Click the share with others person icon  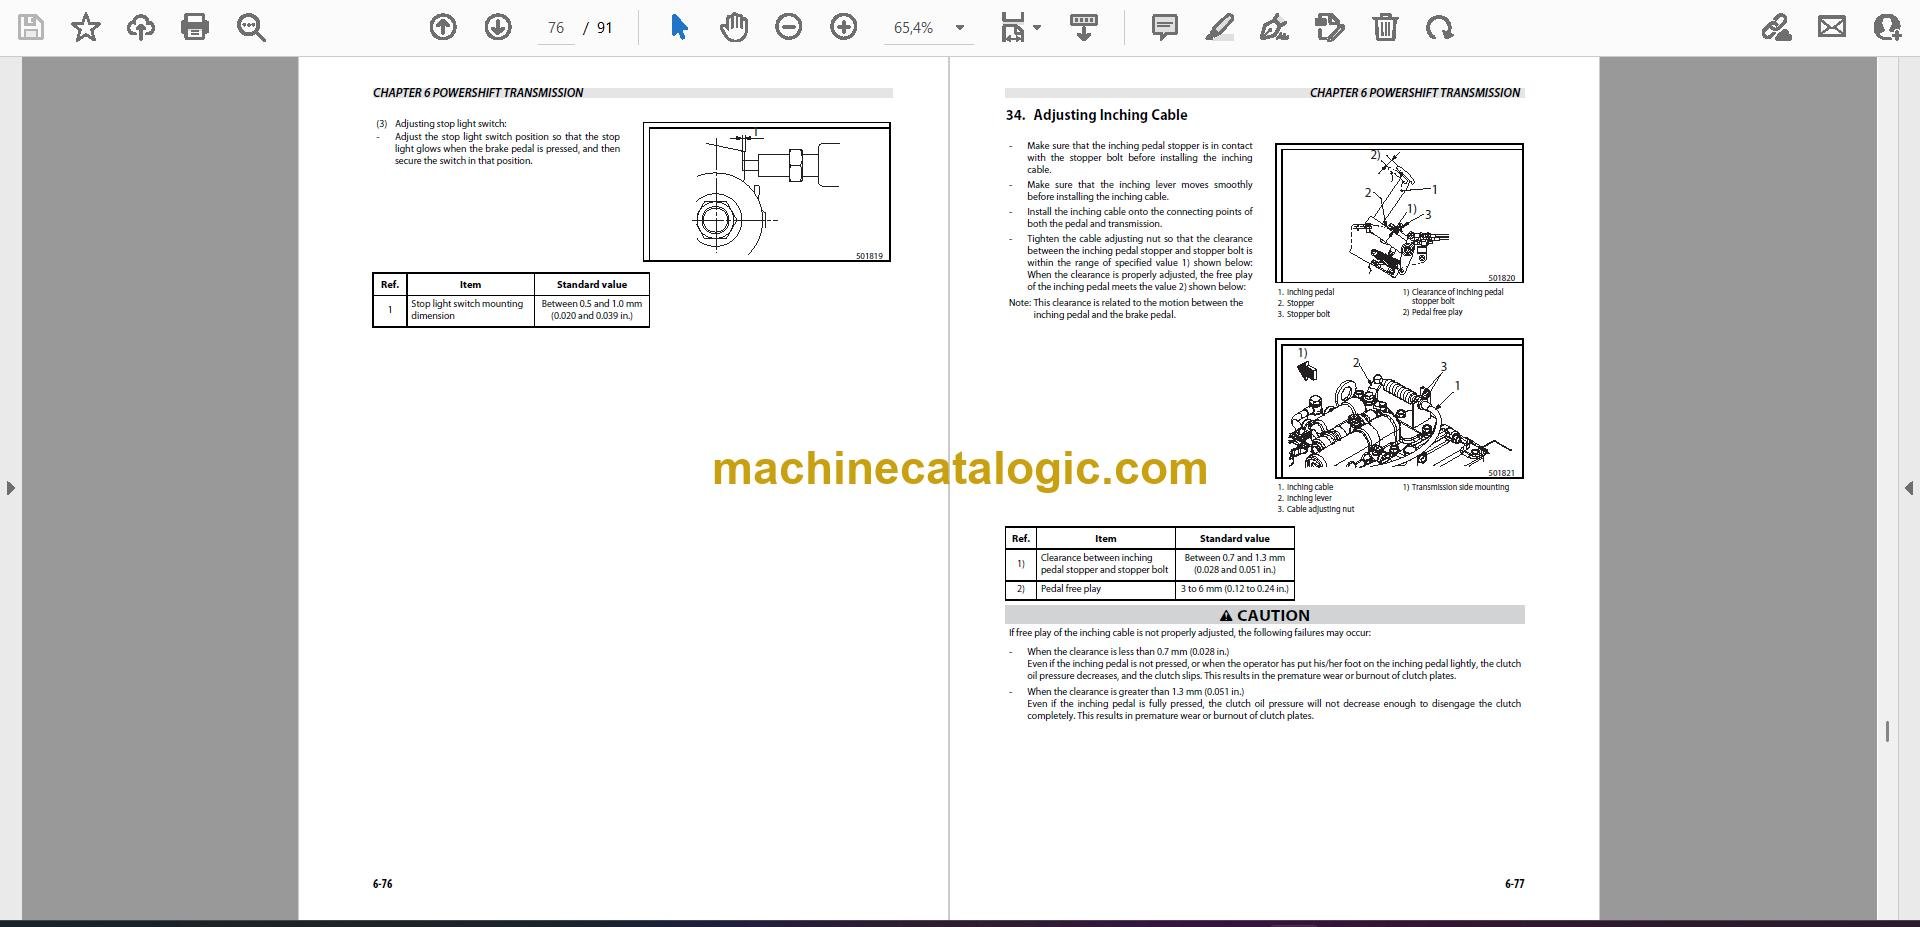pyautogui.click(x=1887, y=28)
